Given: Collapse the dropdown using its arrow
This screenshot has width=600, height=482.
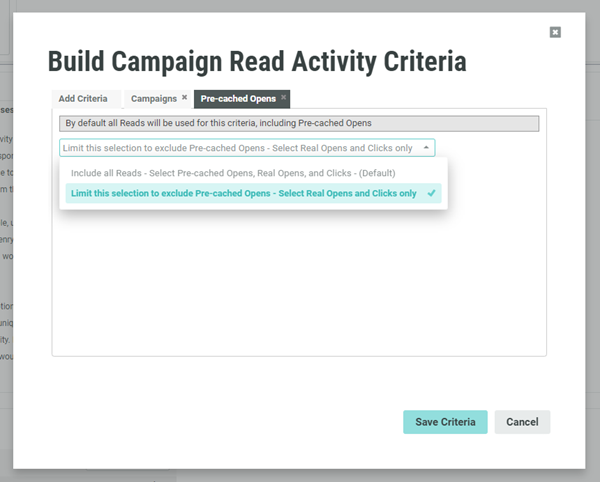Looking at the screenshot, I should tap(427, 147).
